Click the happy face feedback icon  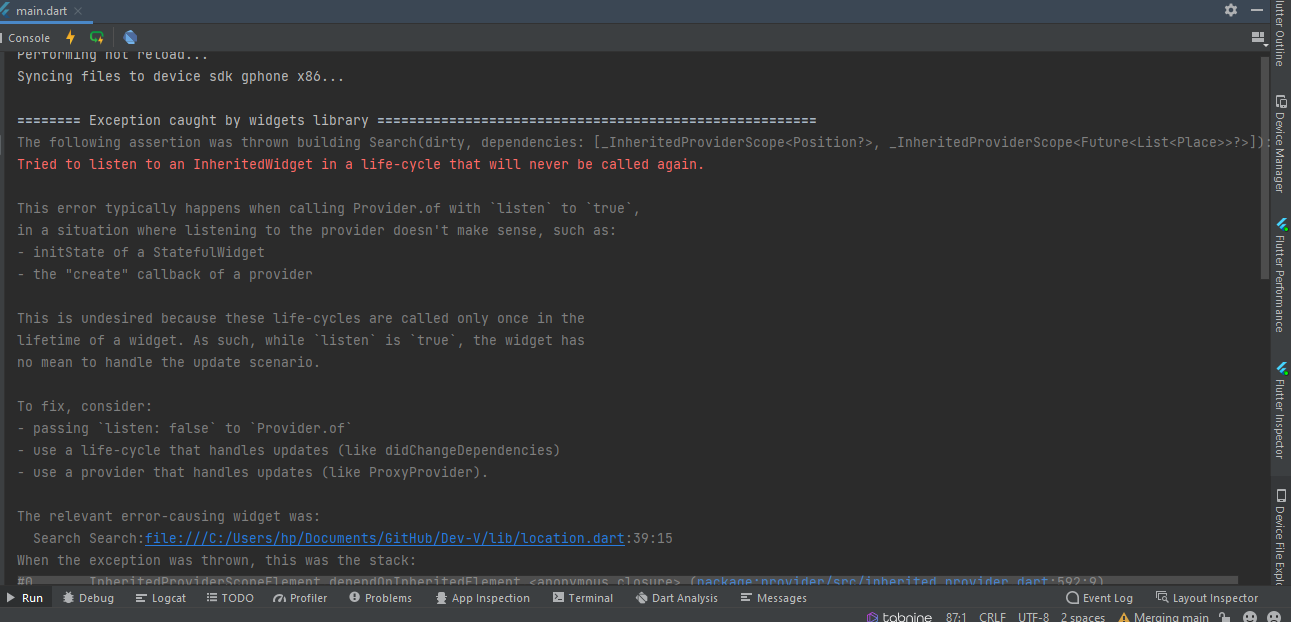pyautogui.click(x=1249, y=617)
